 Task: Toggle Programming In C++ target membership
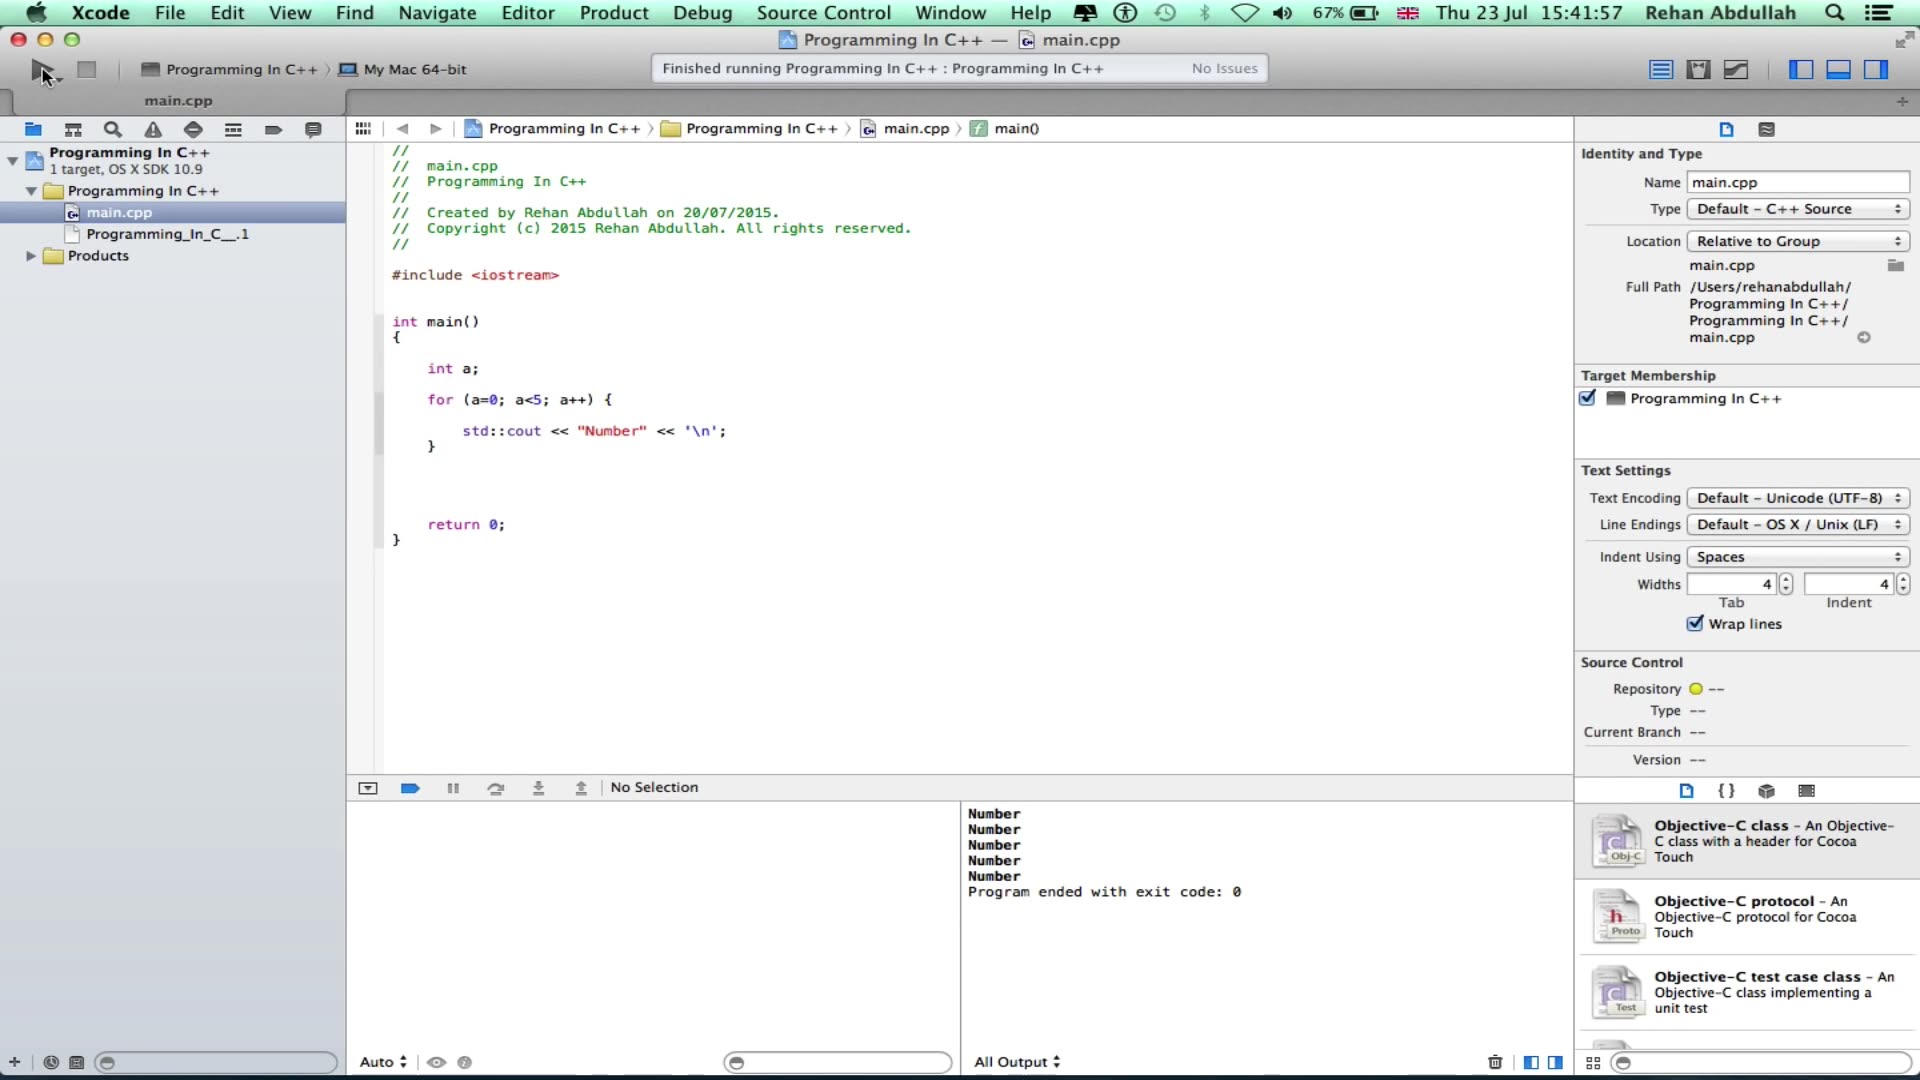1589,398
